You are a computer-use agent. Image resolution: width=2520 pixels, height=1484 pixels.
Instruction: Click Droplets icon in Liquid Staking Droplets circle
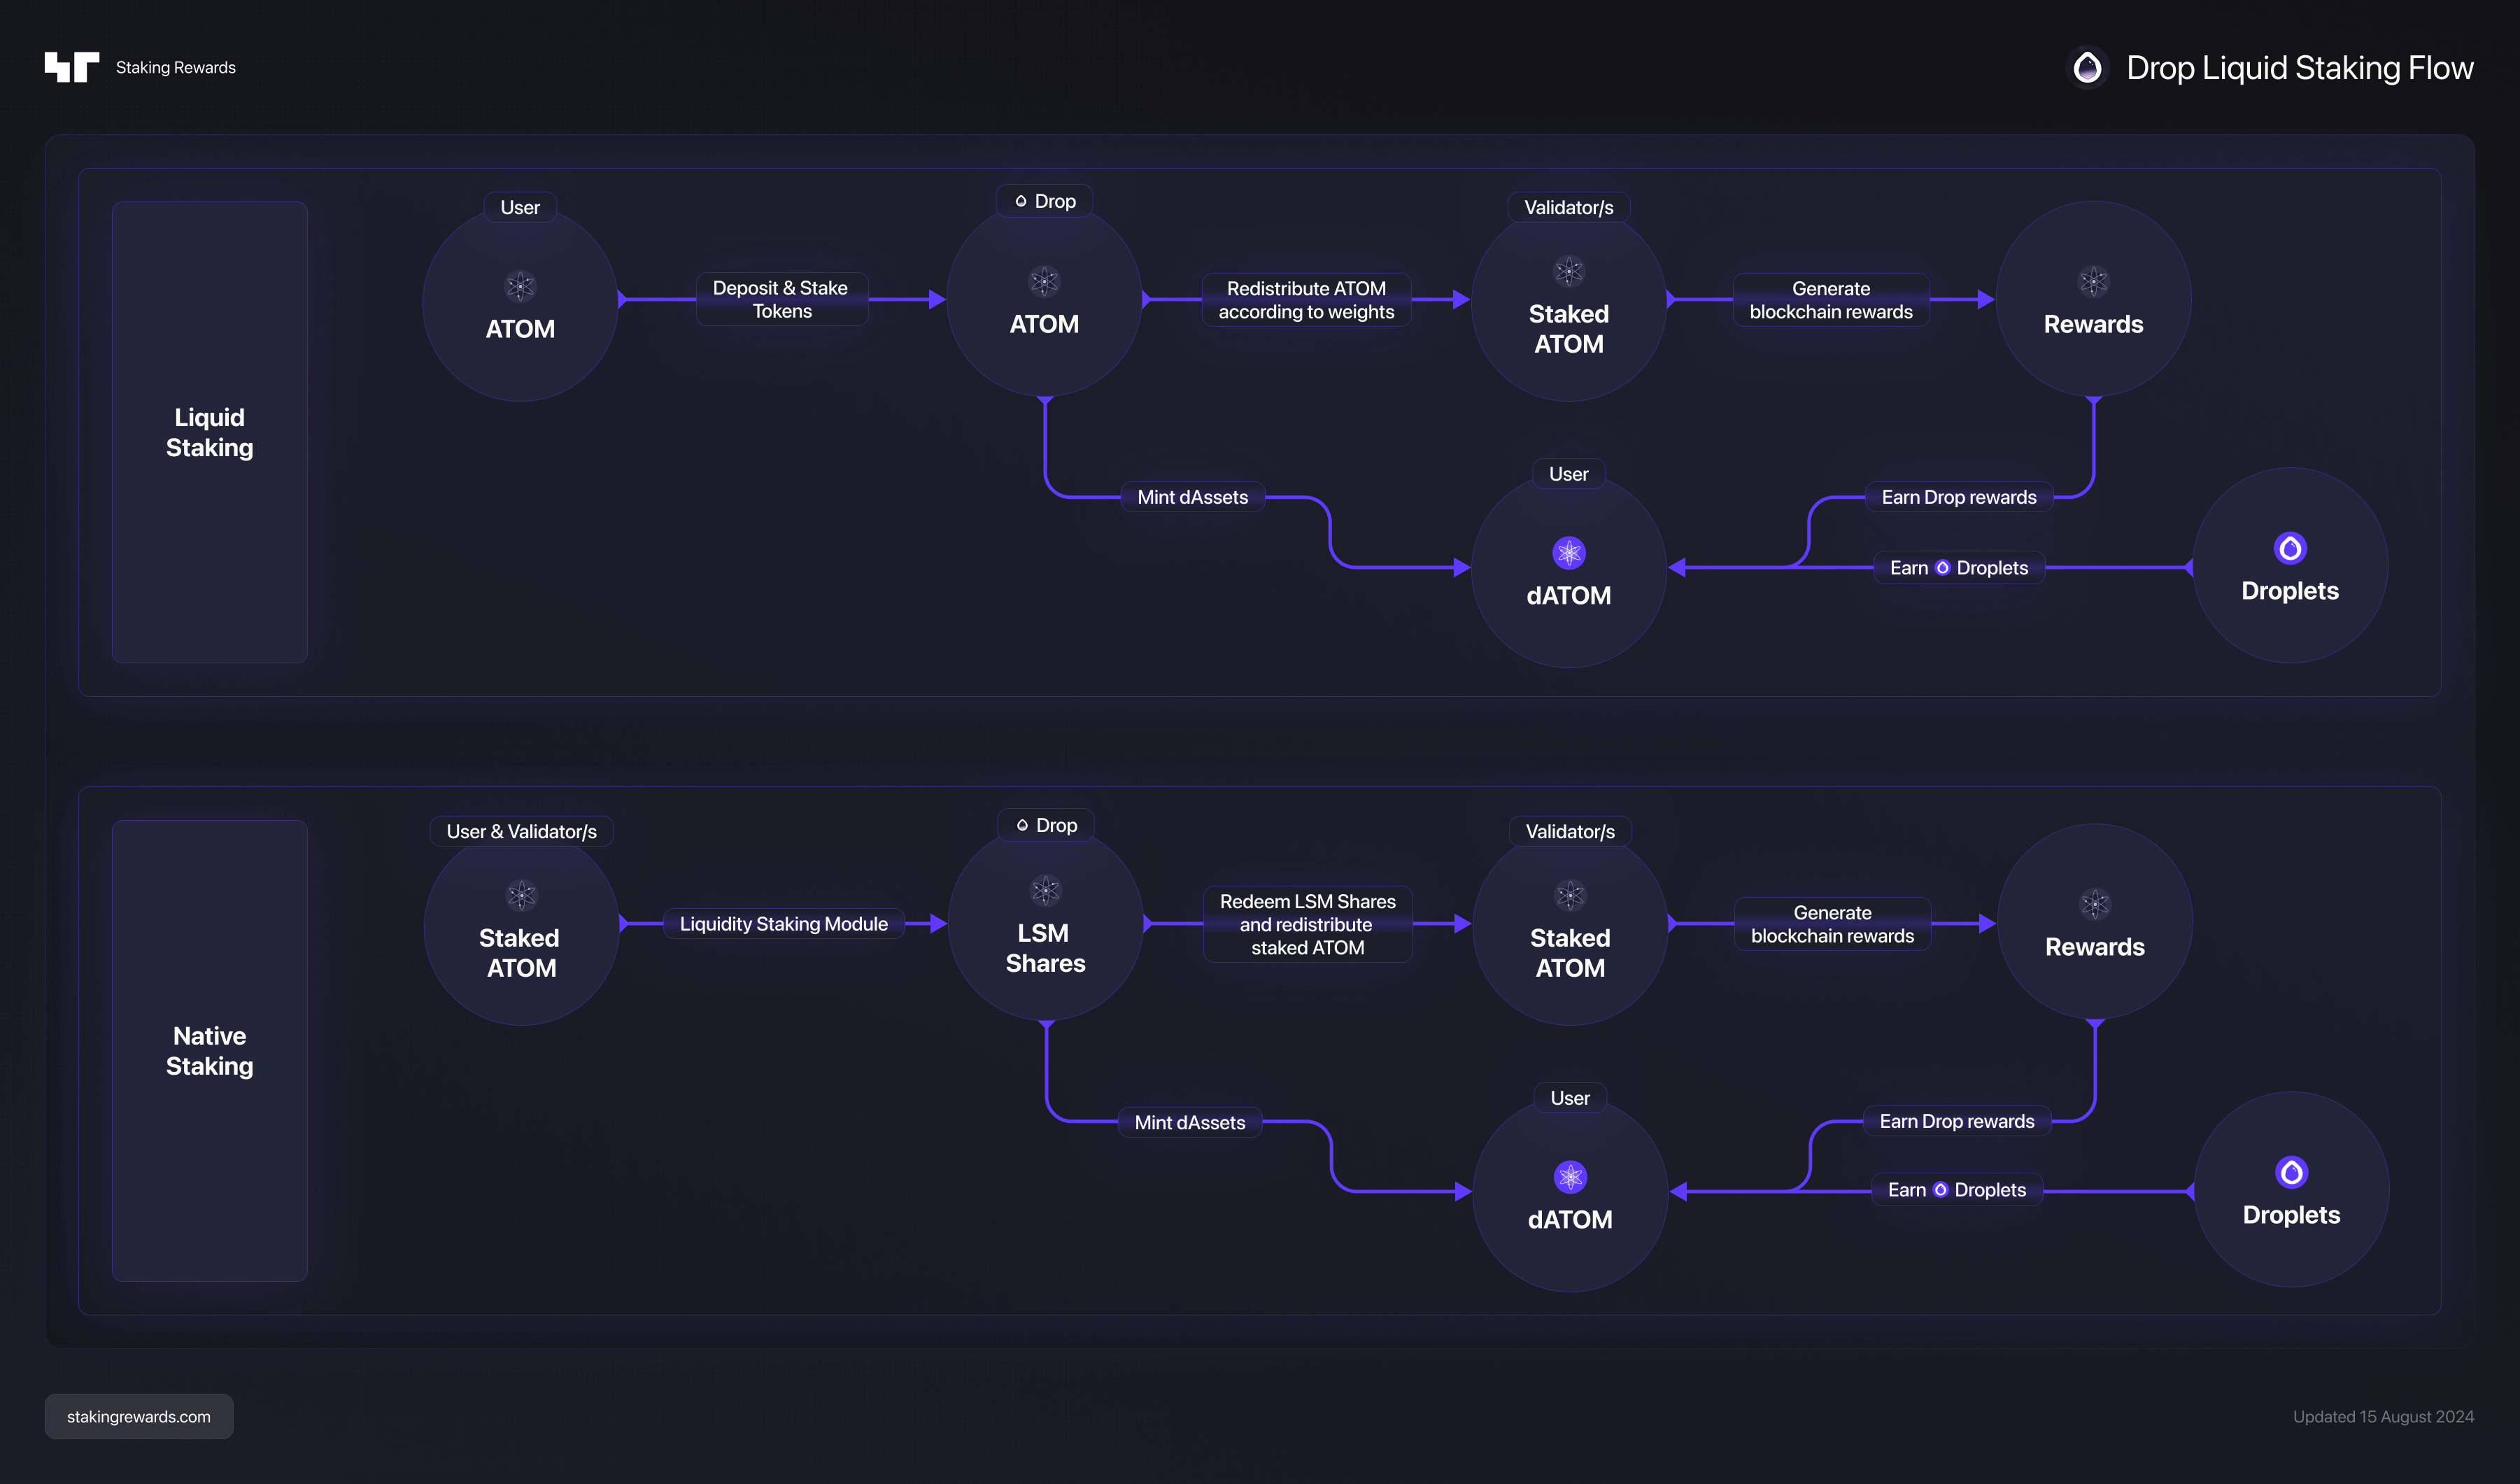tap(2290, 548)
